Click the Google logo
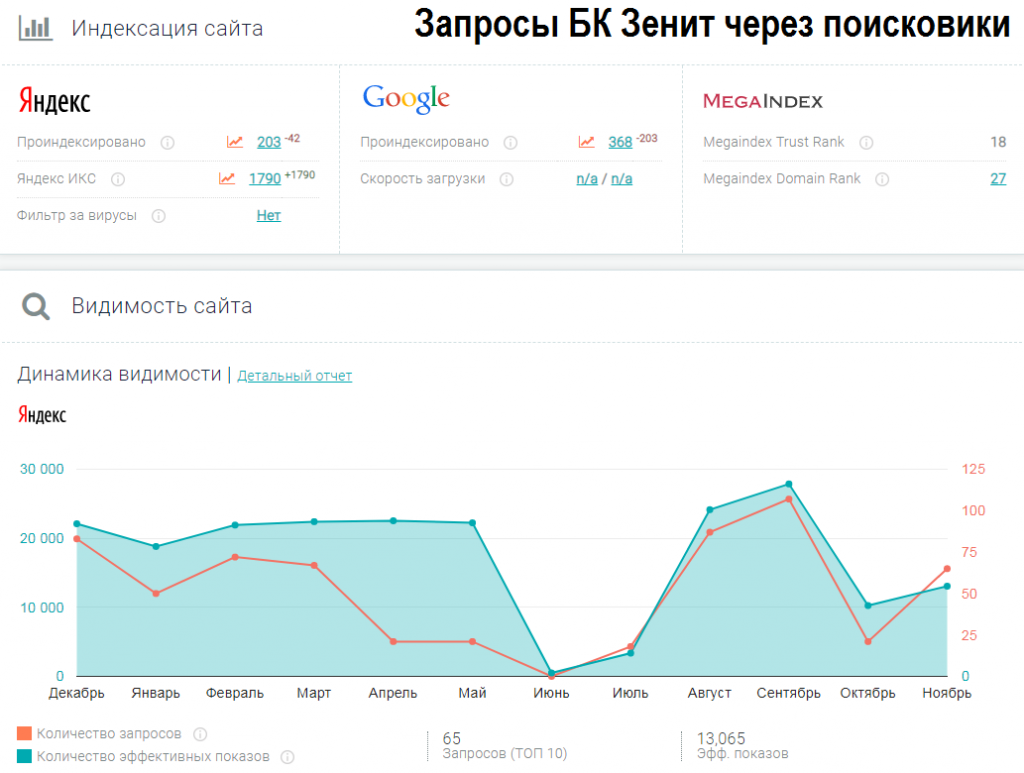The width and height of the screenshot is (1024, 773). (406, 99)
